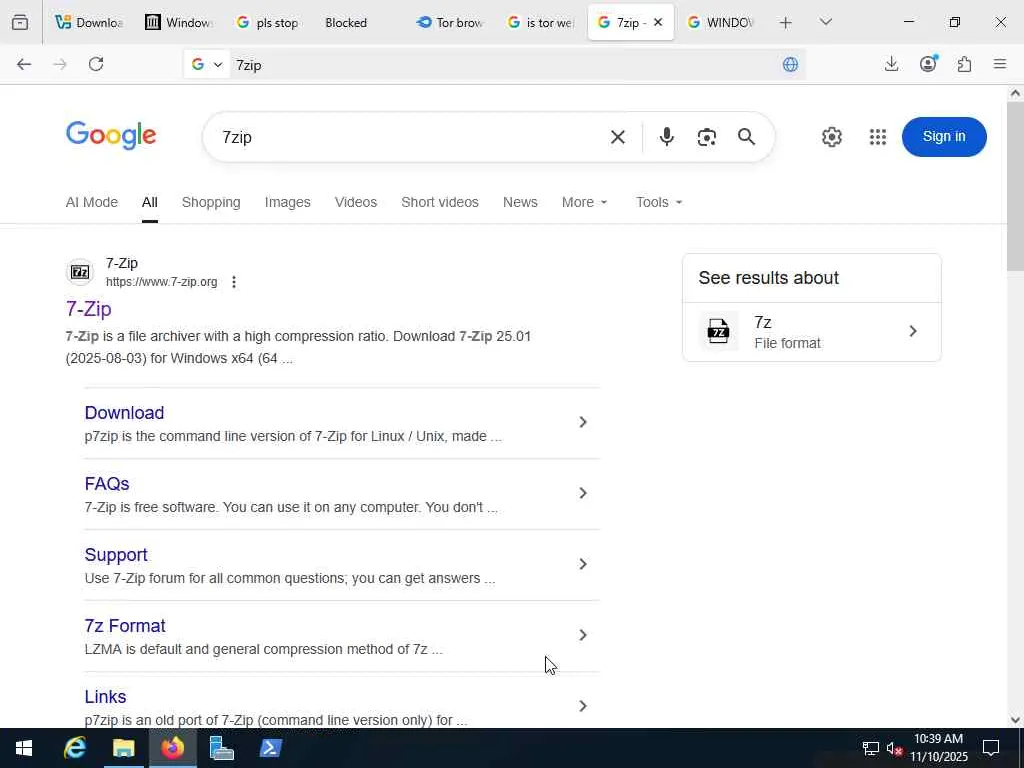Open PowerShell from taskbar

270,748
